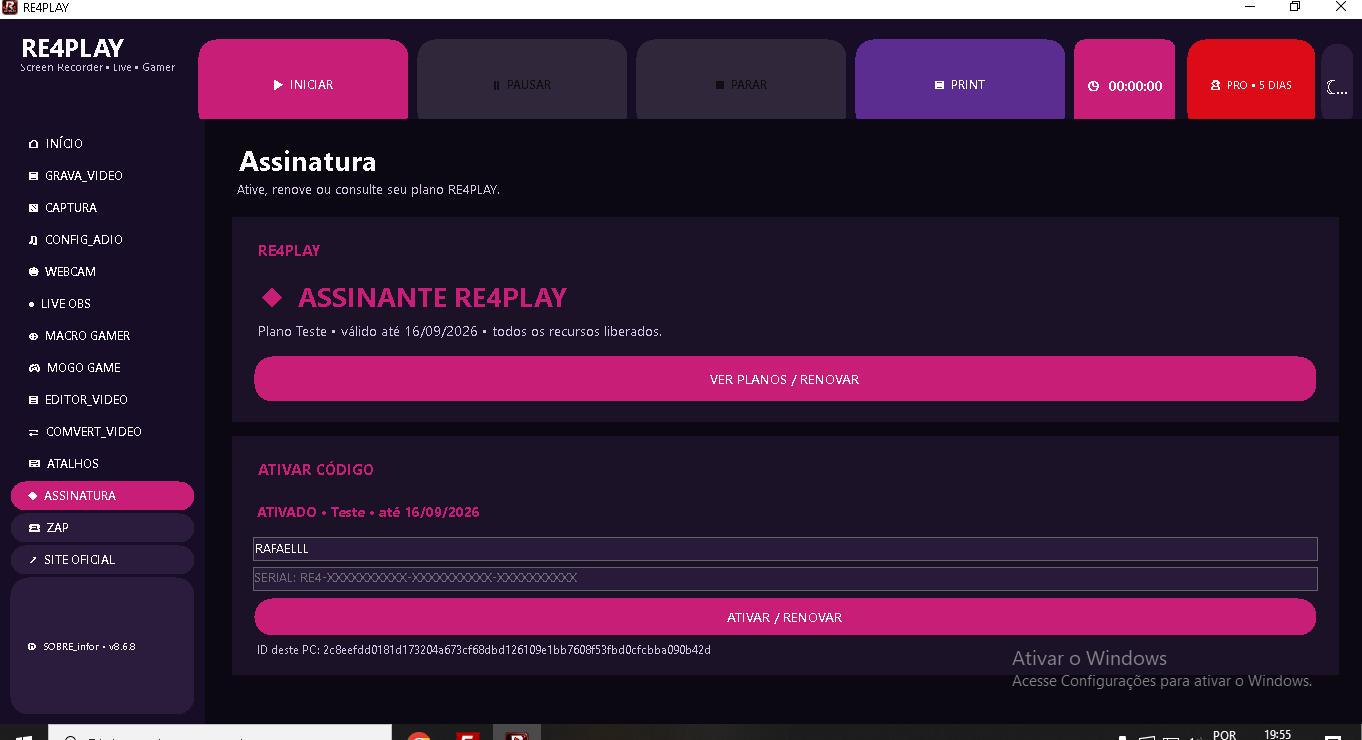Image resolution: width=1362 pixels, height=740 pixels.
Task: Open ZAP from the sidebar
Action: click(102, 528)
